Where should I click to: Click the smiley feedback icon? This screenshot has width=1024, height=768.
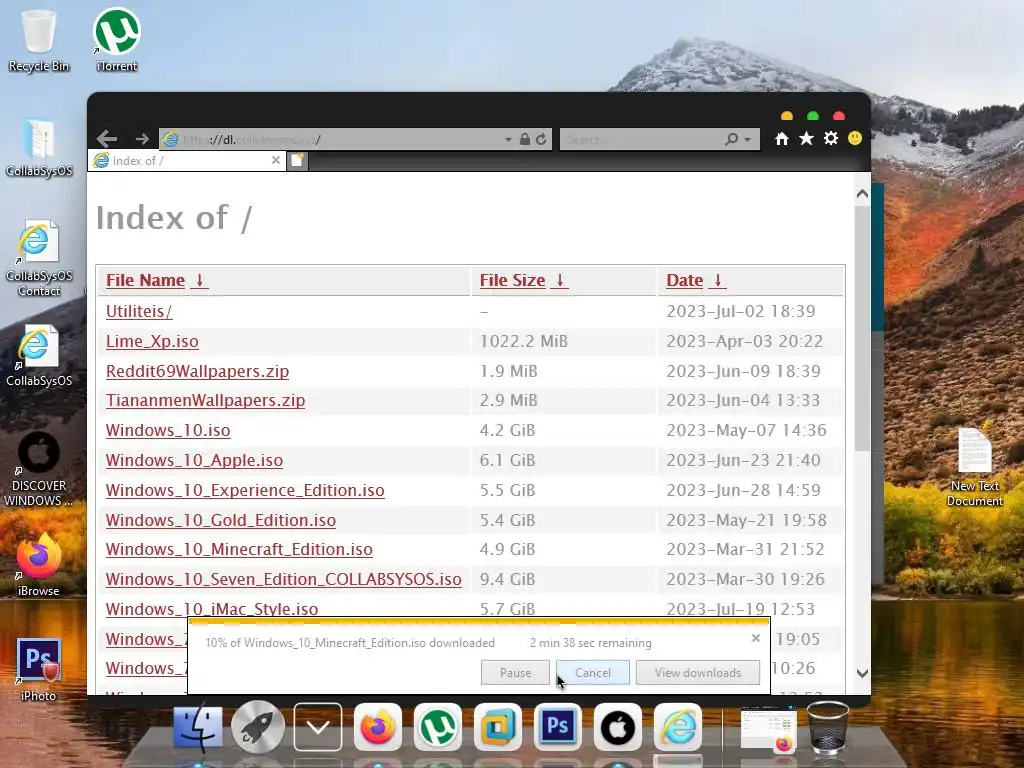pyautogui.click(x=855, y=138)
